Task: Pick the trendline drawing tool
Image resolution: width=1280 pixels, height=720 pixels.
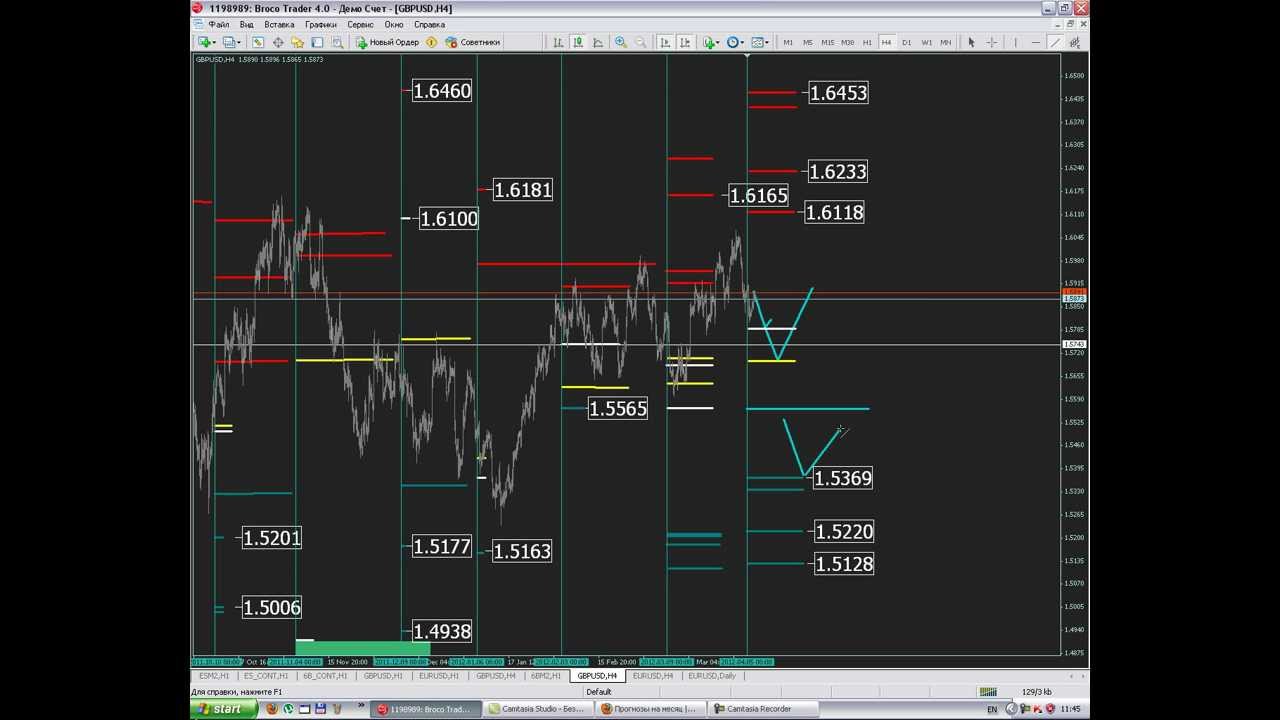Action: pyautogui.click(x=1055, y=42)
